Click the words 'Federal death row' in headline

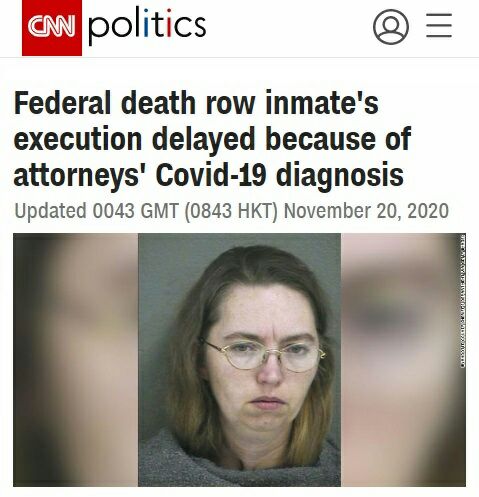tap(134, 103)
